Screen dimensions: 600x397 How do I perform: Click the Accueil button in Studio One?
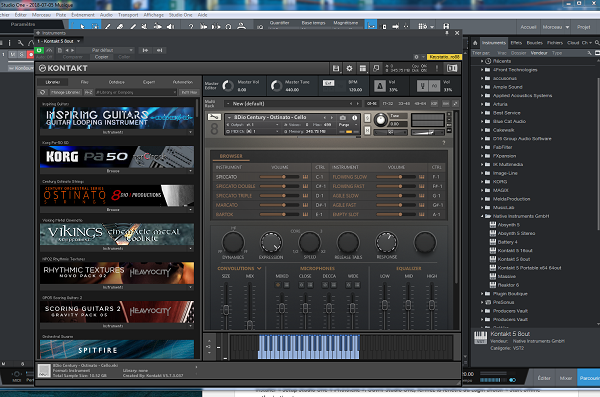coord(528,27)
